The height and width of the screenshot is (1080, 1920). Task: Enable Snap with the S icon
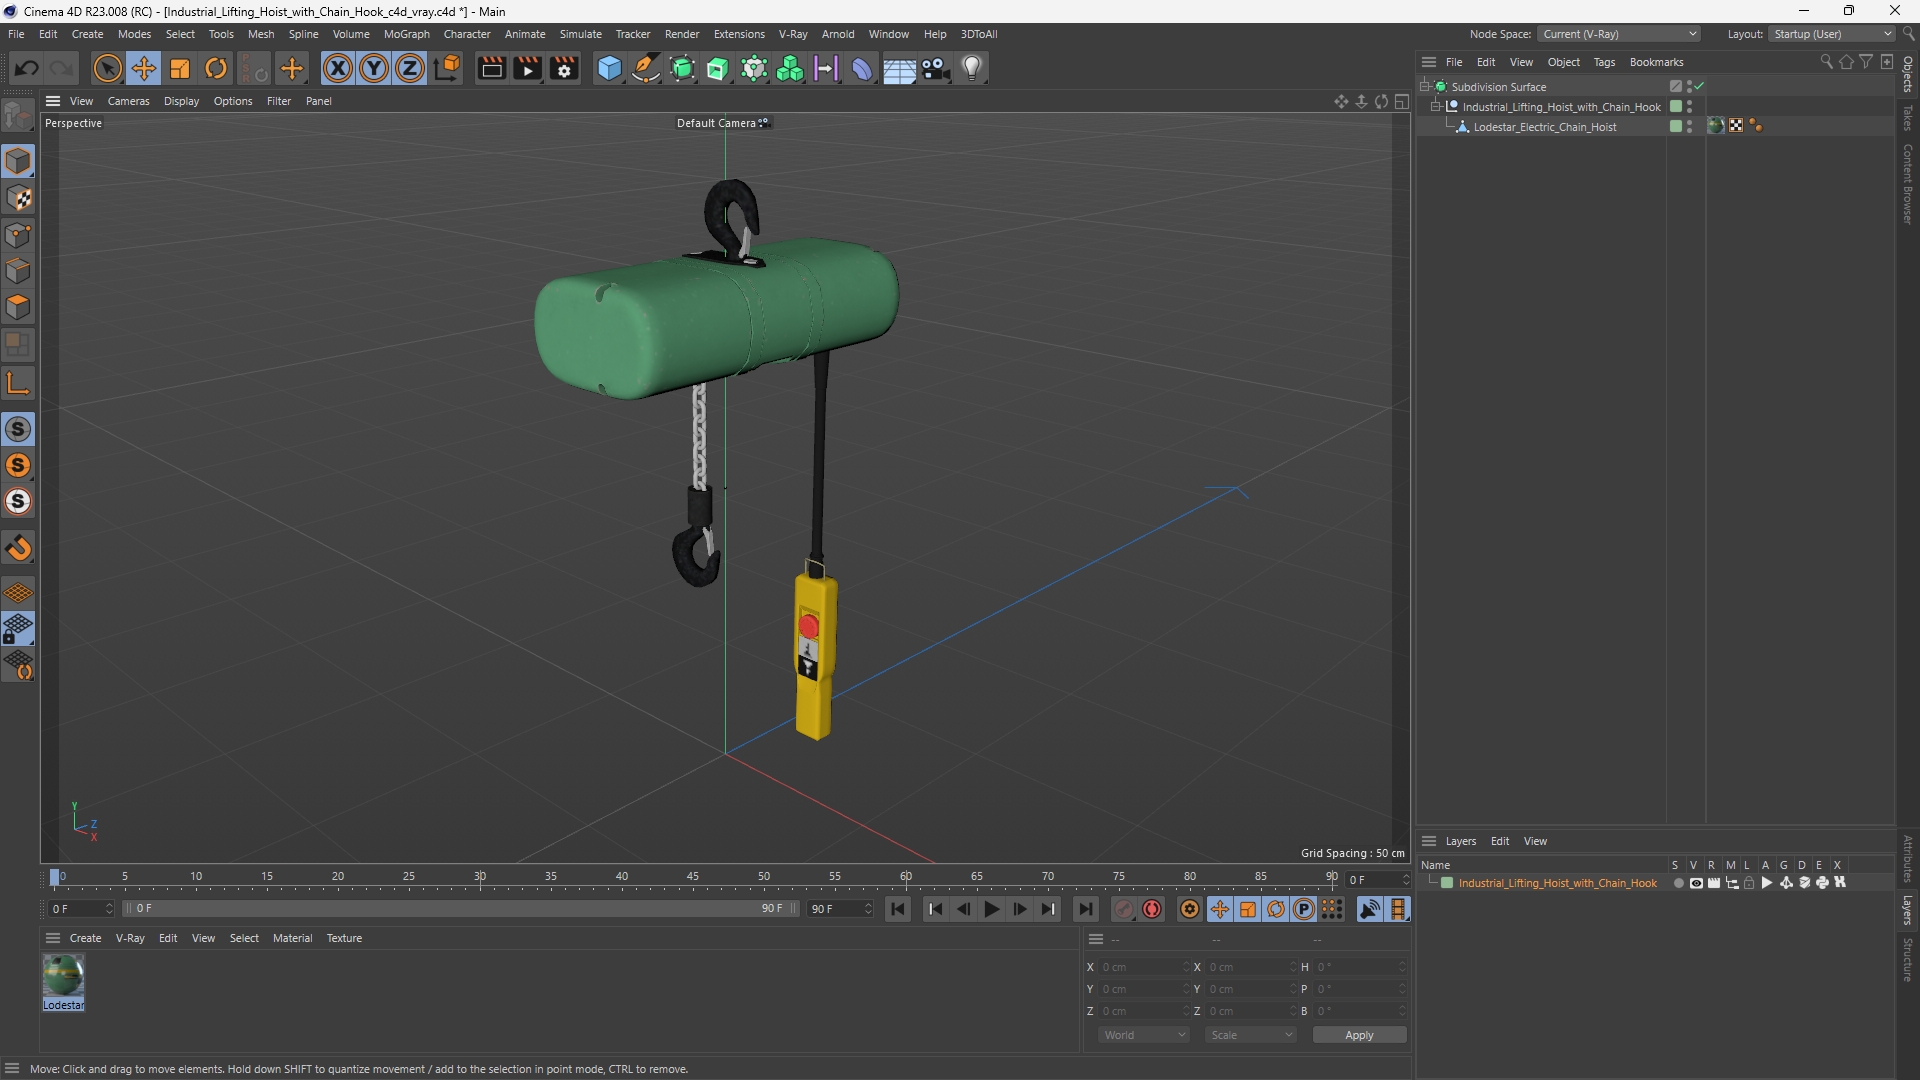18,429
